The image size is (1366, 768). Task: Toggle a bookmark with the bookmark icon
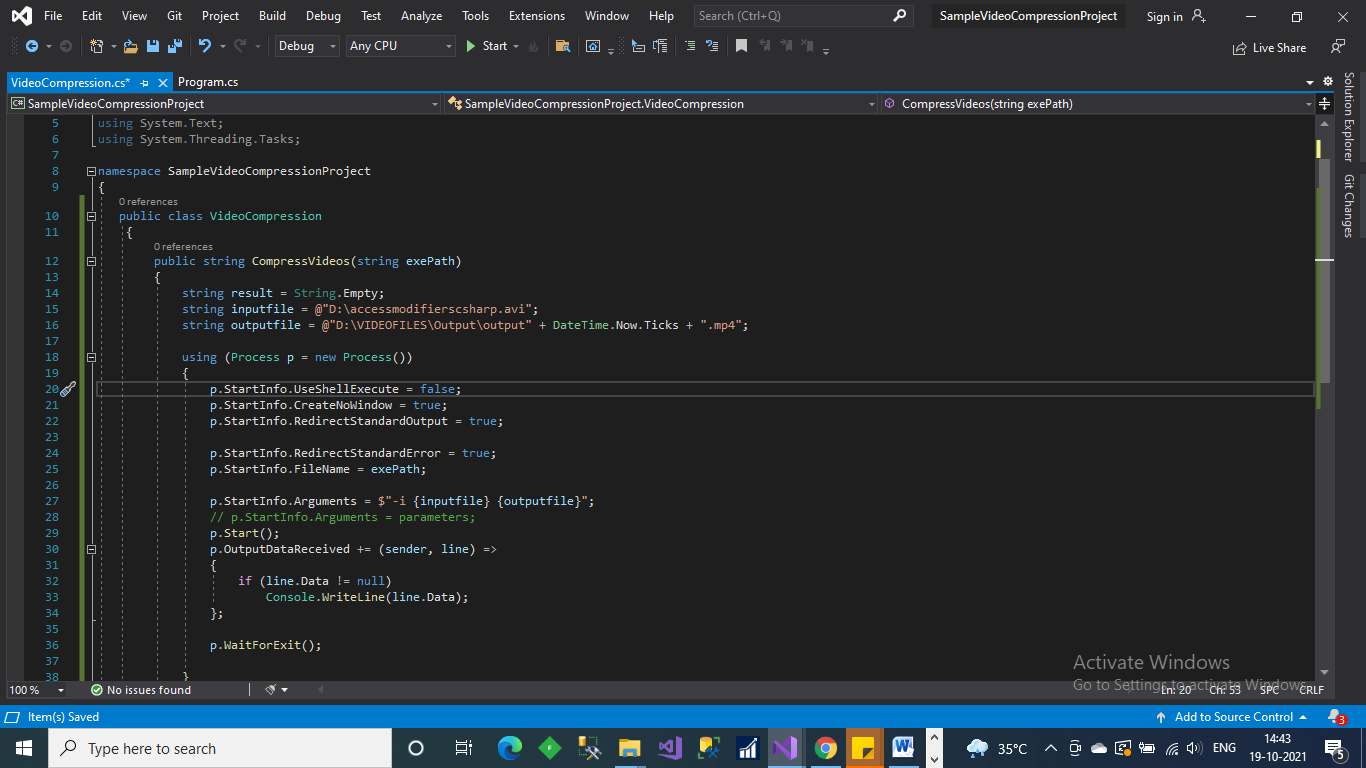click(x=741, y=46)
